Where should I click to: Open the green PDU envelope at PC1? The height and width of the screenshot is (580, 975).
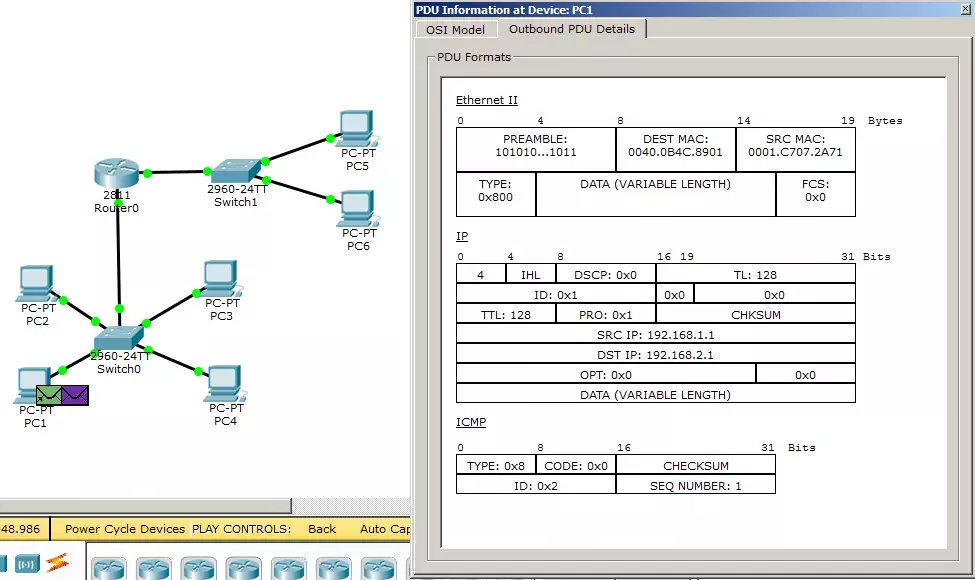tap(49, 395)
